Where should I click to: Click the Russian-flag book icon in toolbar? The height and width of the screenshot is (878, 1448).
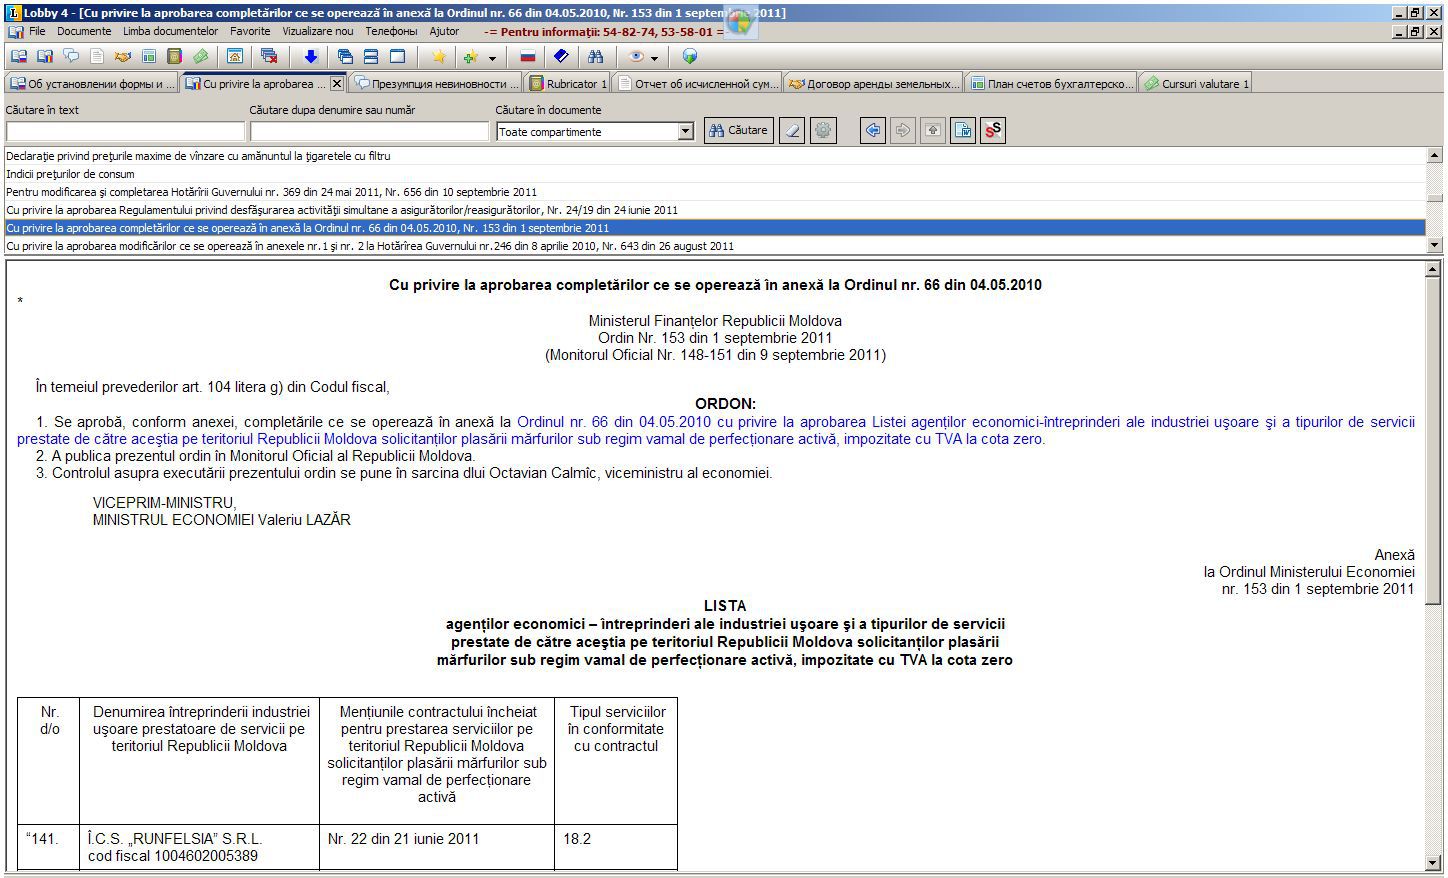tap(19, 57)
